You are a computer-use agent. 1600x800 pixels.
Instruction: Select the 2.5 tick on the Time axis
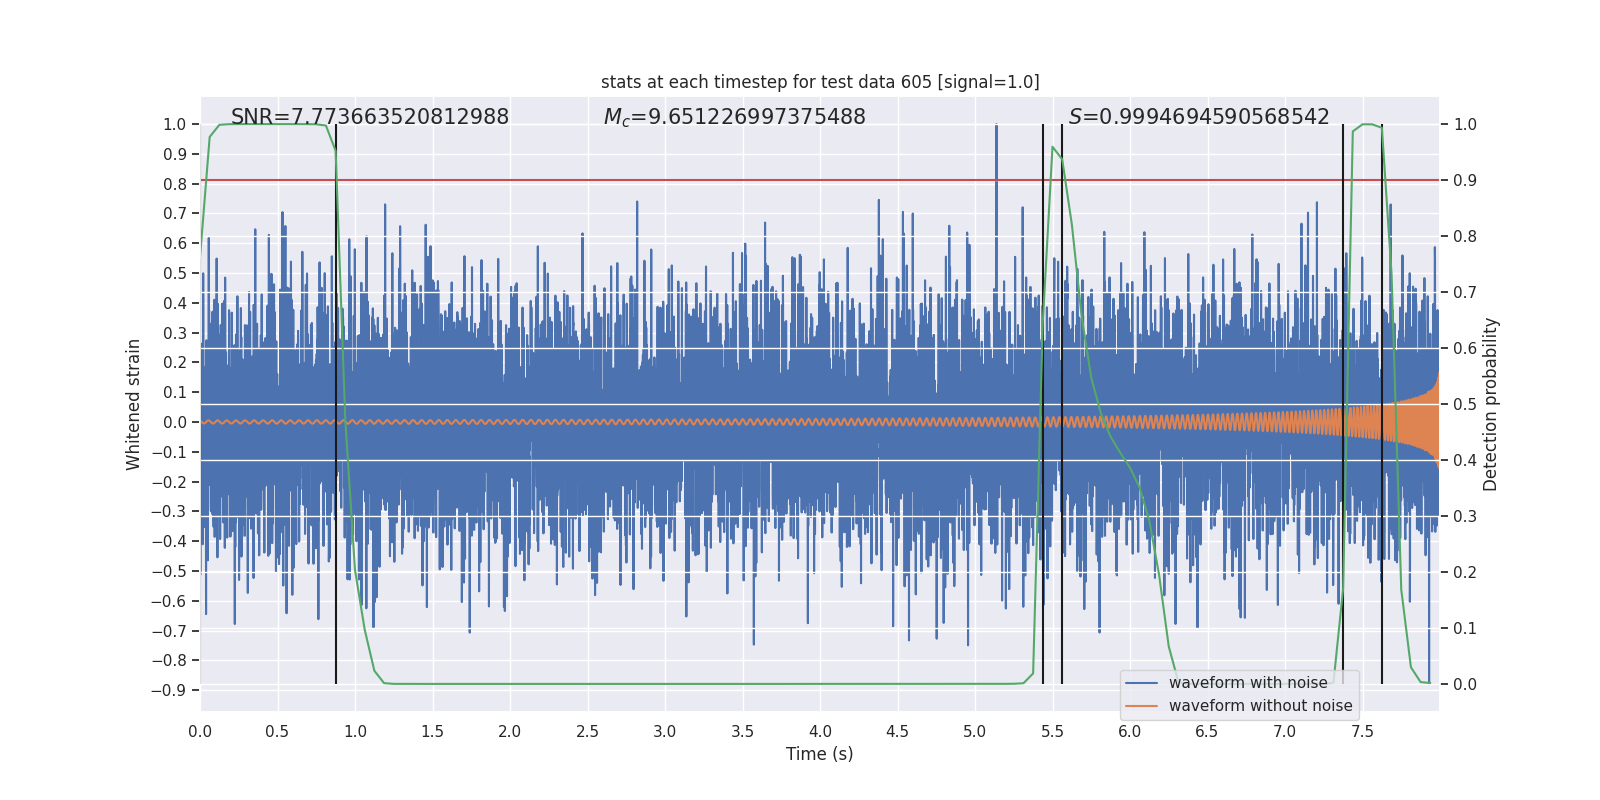point(587,731)
